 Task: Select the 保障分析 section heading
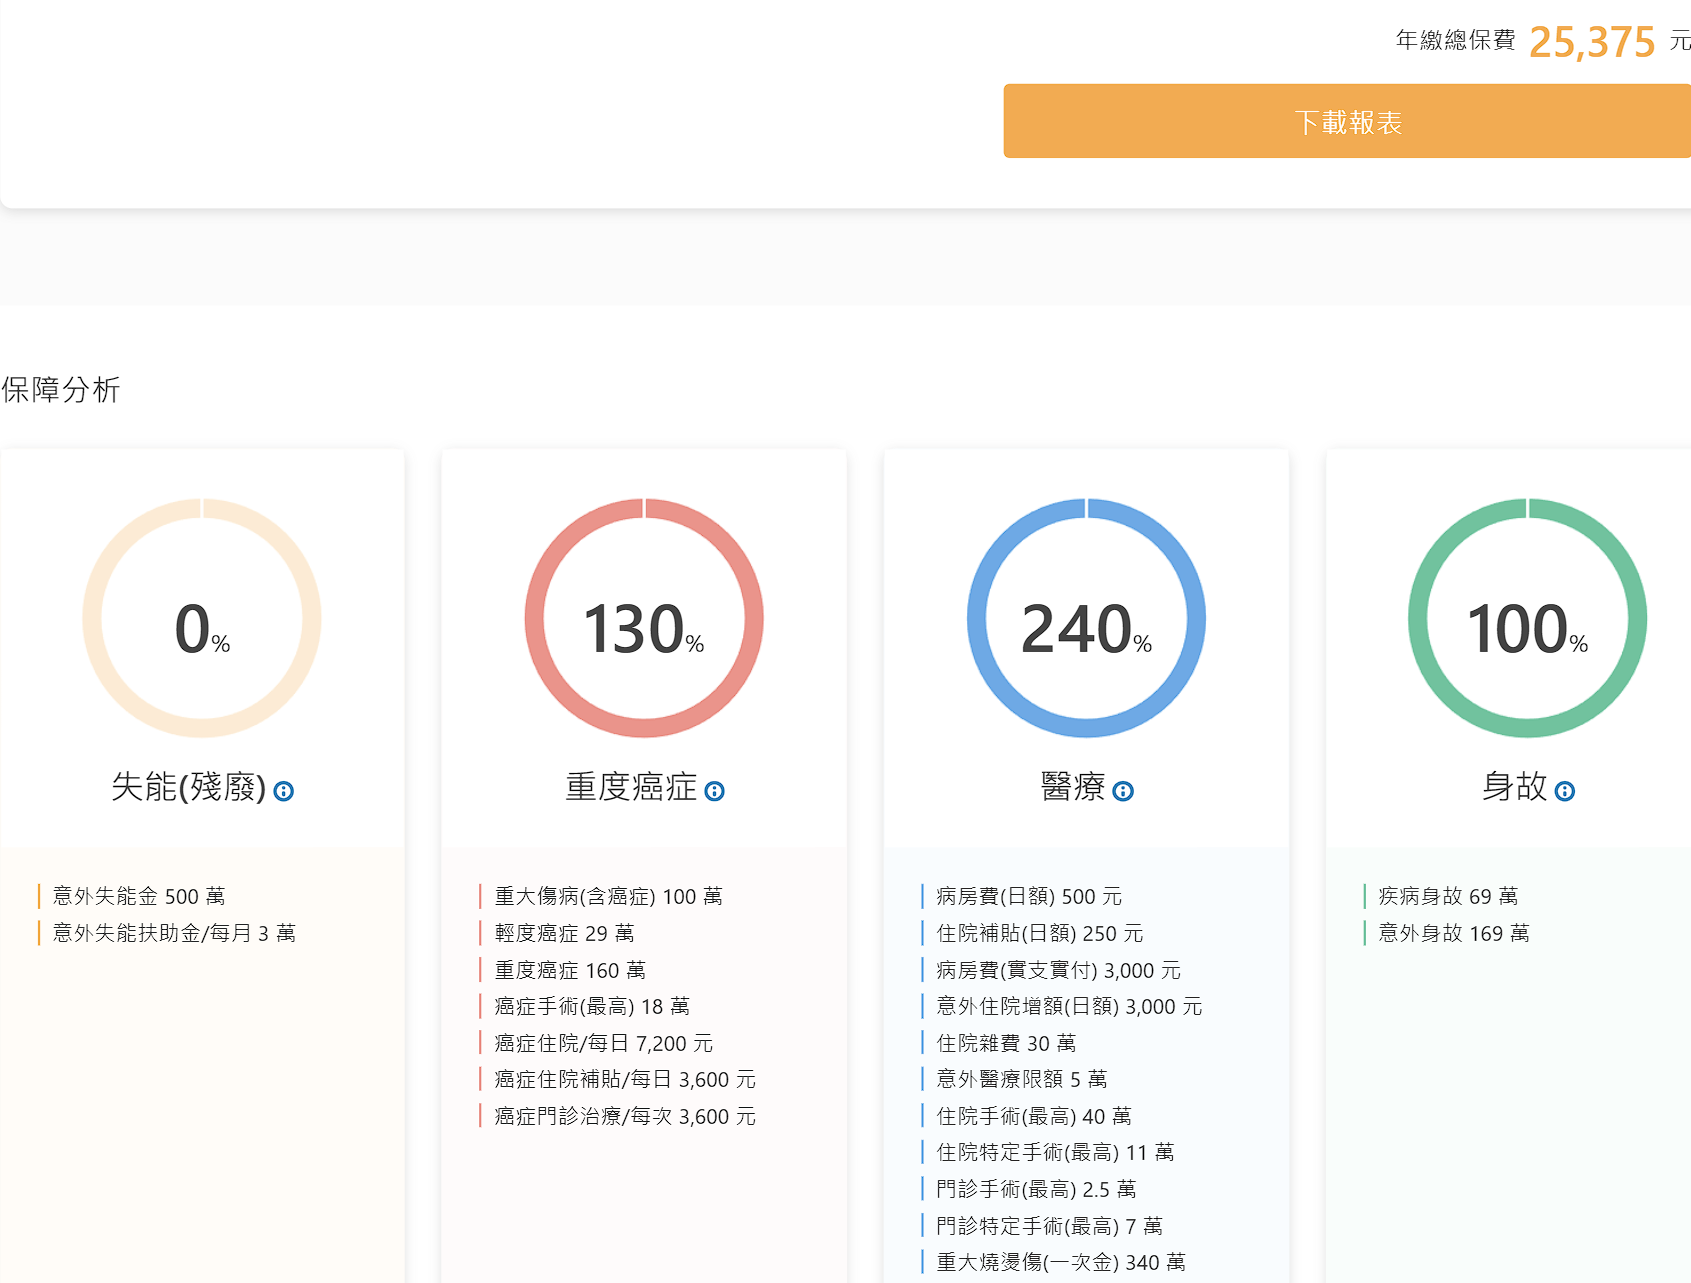tap(61, 389)
